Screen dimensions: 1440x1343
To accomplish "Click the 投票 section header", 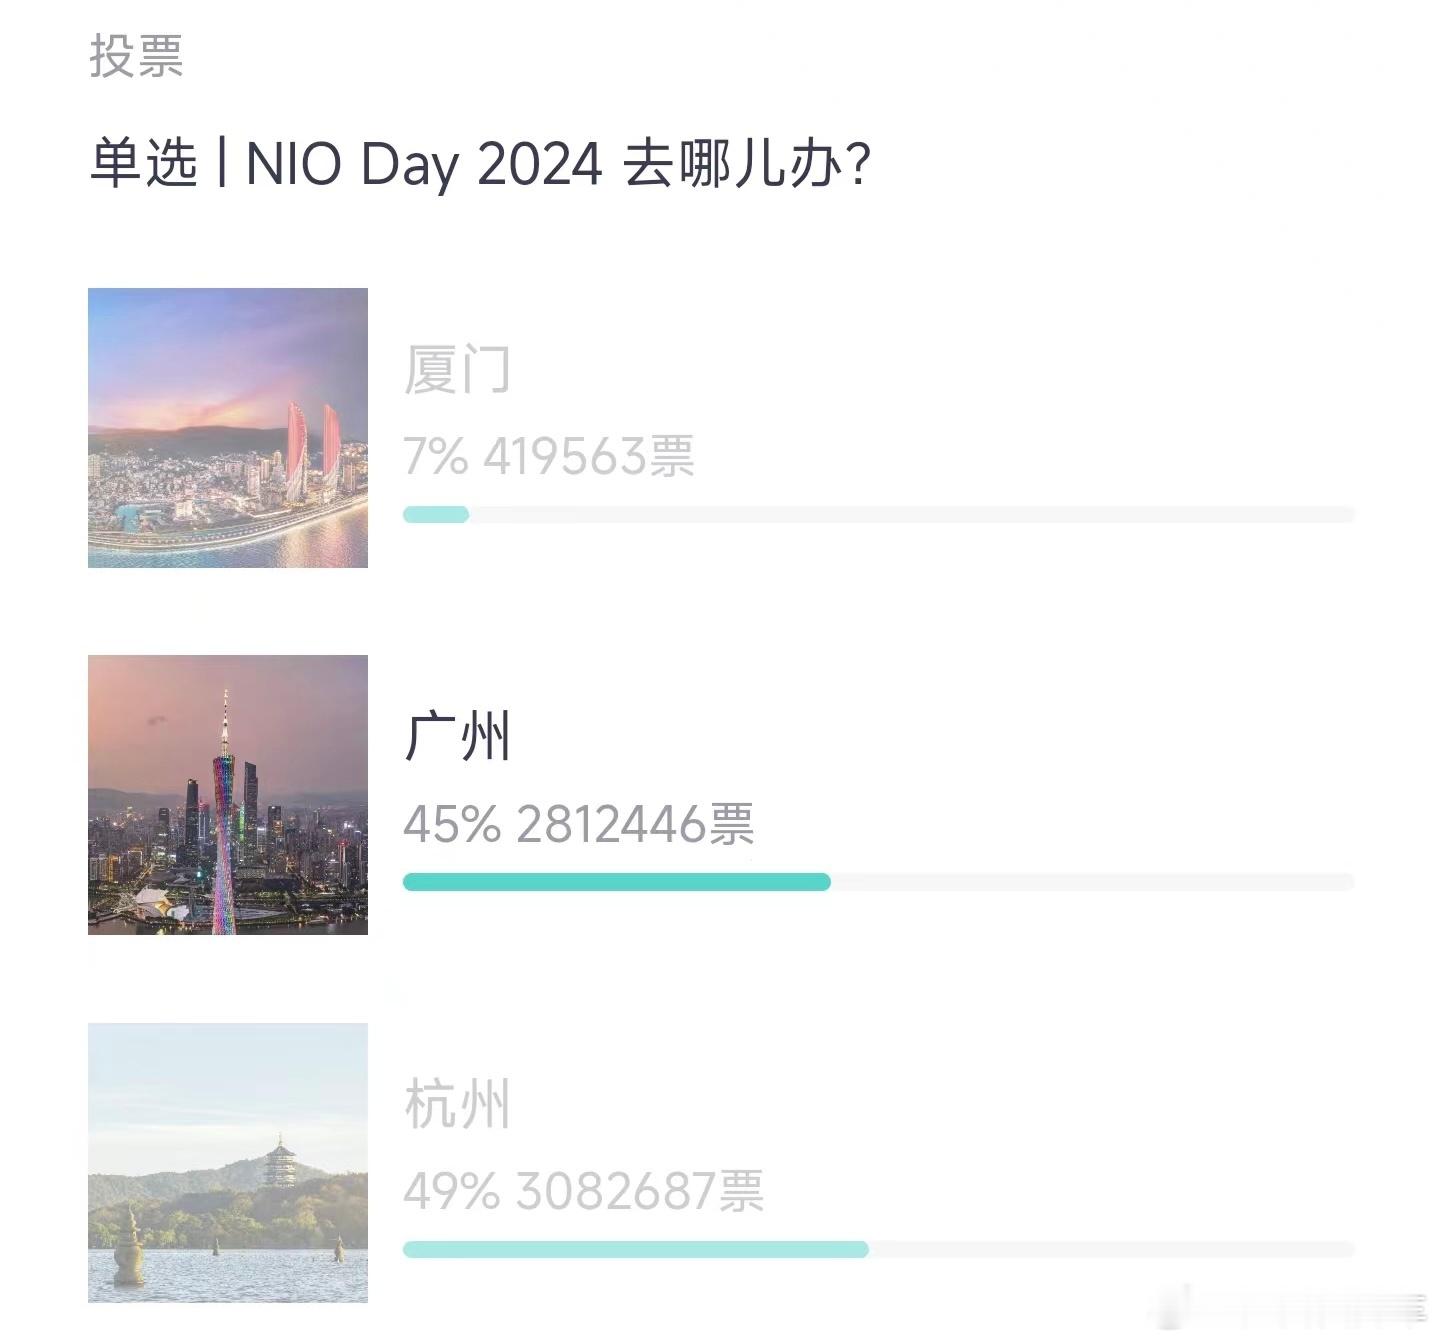I will pos(136,55).
